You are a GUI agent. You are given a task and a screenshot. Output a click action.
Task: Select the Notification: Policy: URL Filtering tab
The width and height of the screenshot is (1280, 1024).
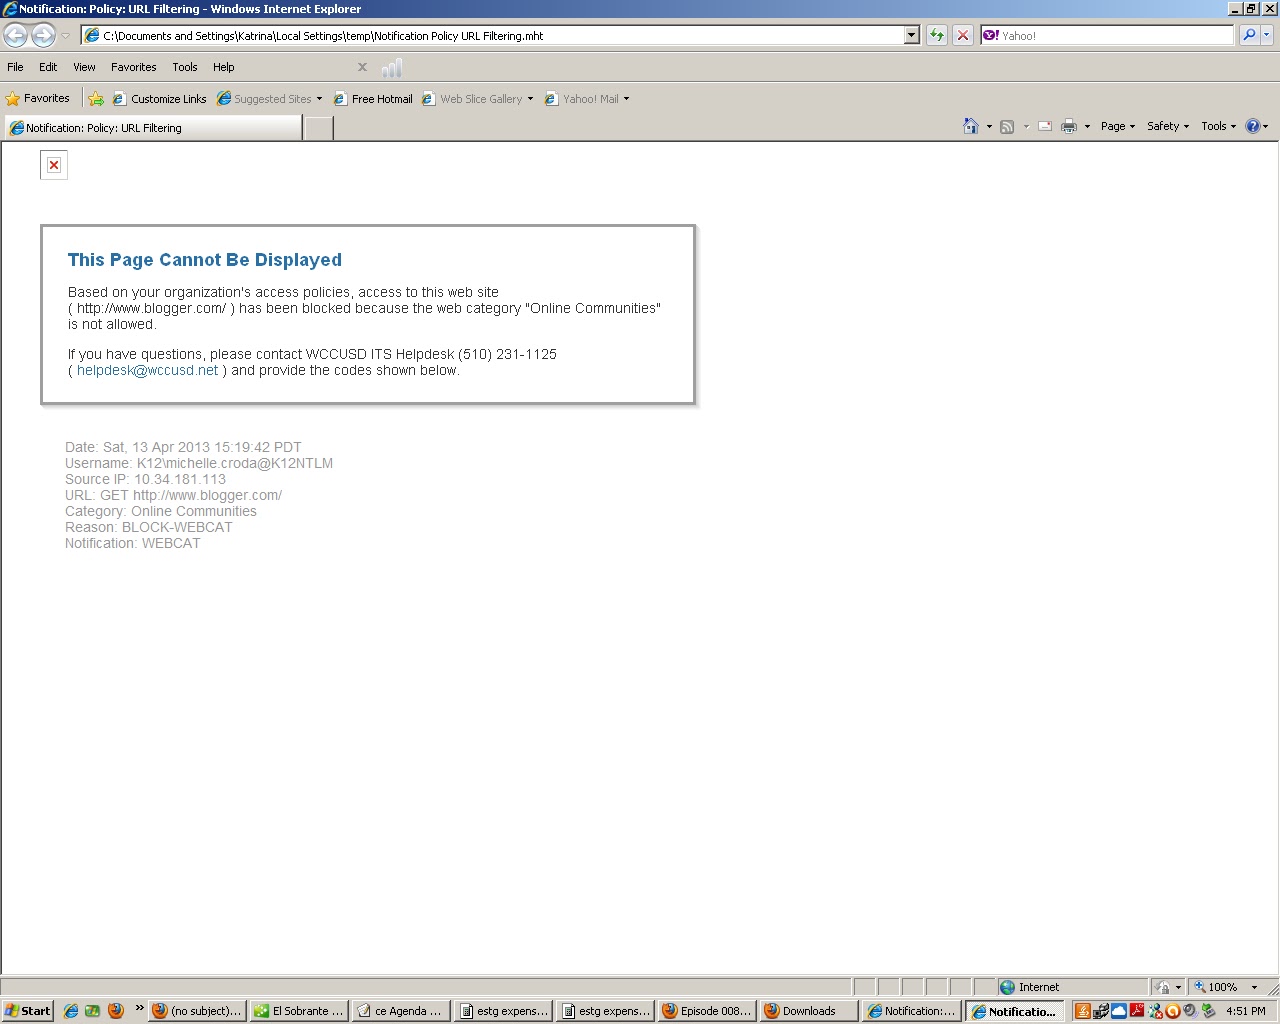tap(153, 128)
